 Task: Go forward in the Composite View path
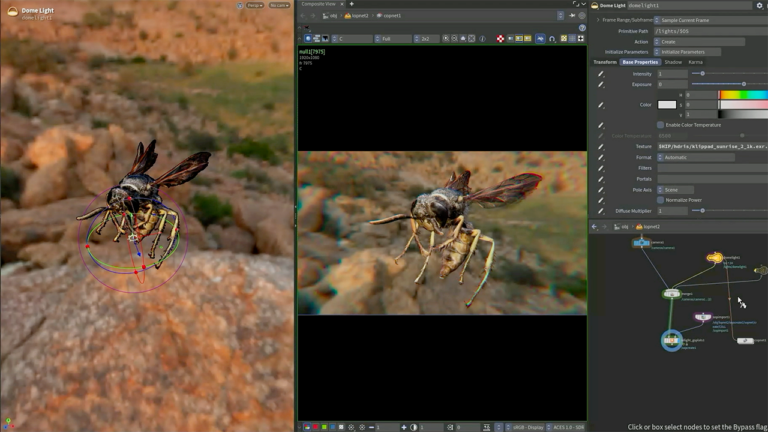tap(312, 16)
